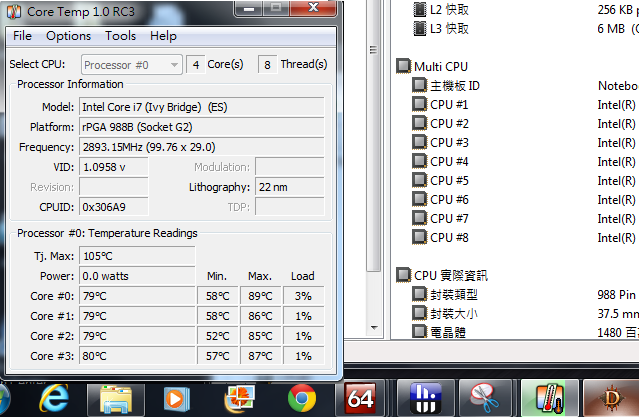Screen dimensions: 639x417
Task: Click Core #1 max temperature 86°C
Action: (261, 316)
